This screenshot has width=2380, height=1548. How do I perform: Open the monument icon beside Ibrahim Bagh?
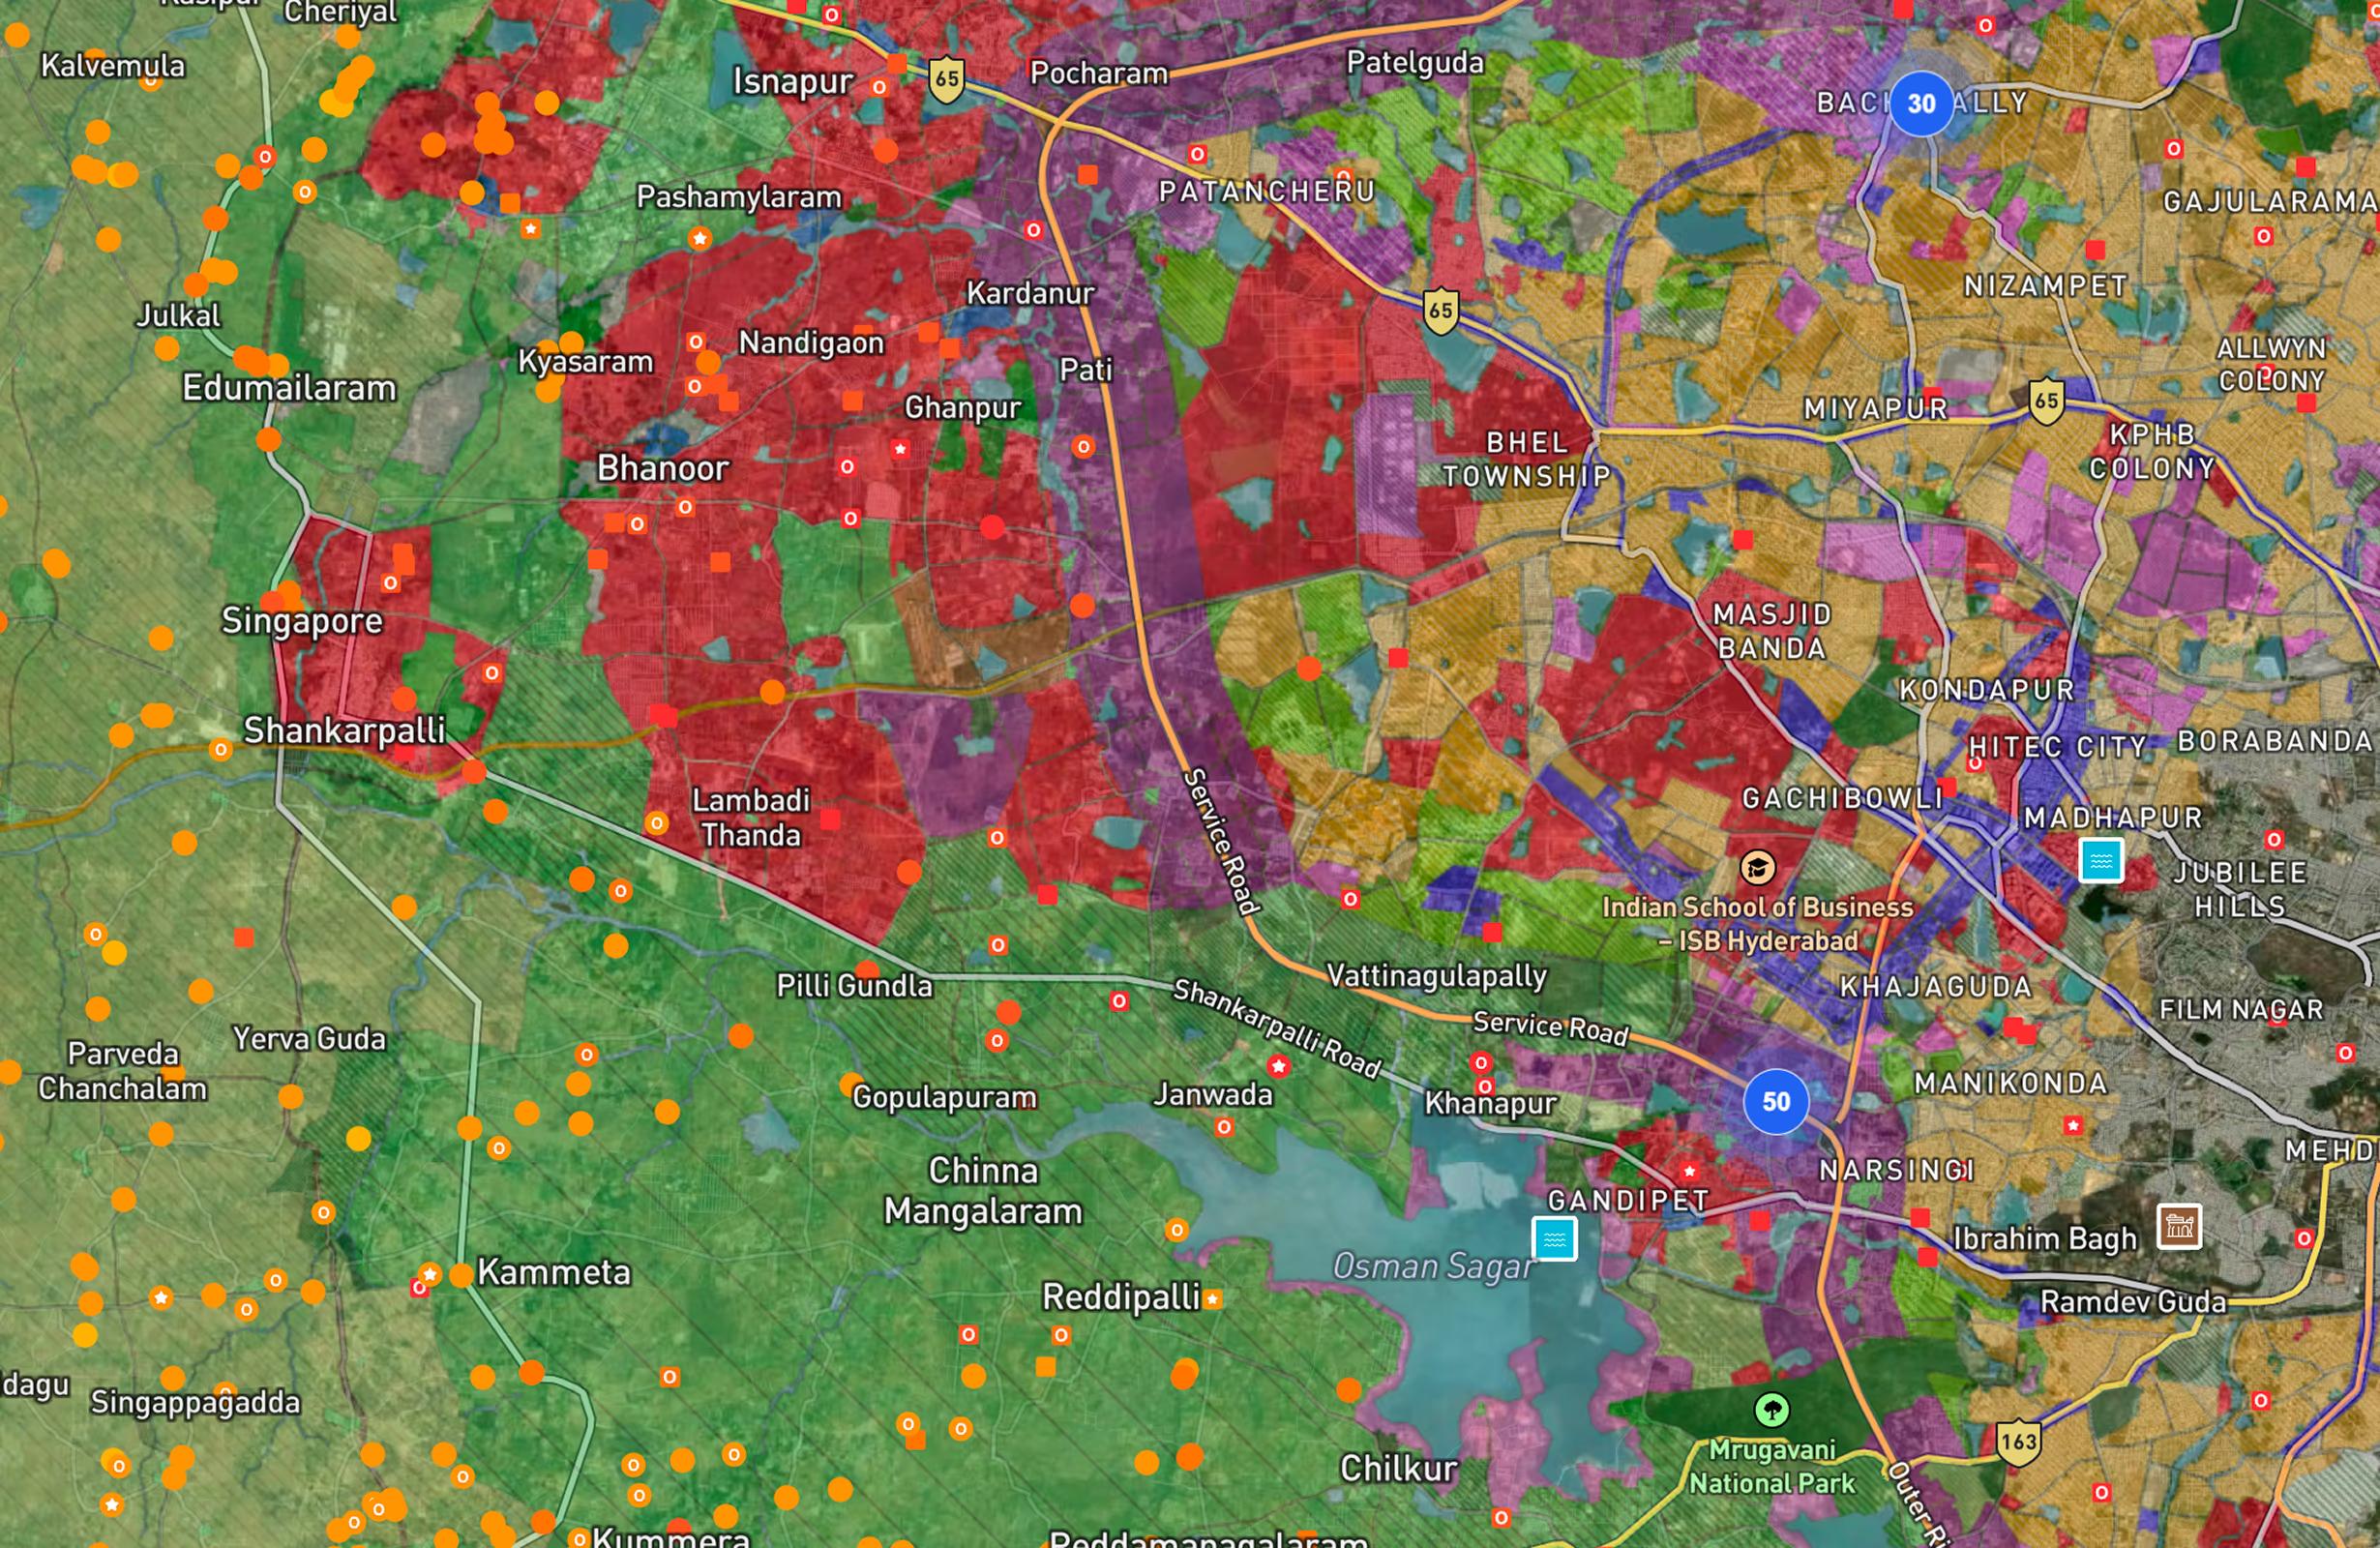pos(2180,1226)
